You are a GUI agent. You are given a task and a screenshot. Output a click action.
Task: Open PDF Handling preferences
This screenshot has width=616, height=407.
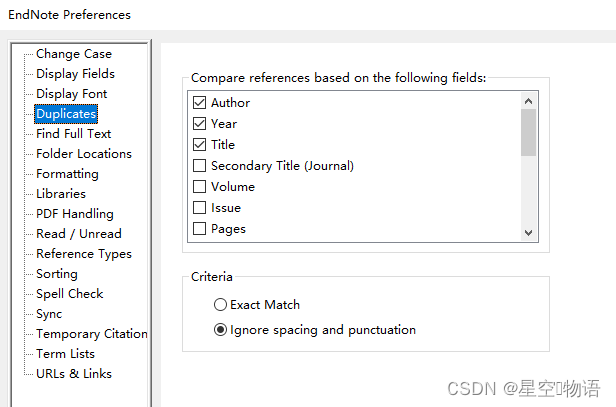(74, 214)
